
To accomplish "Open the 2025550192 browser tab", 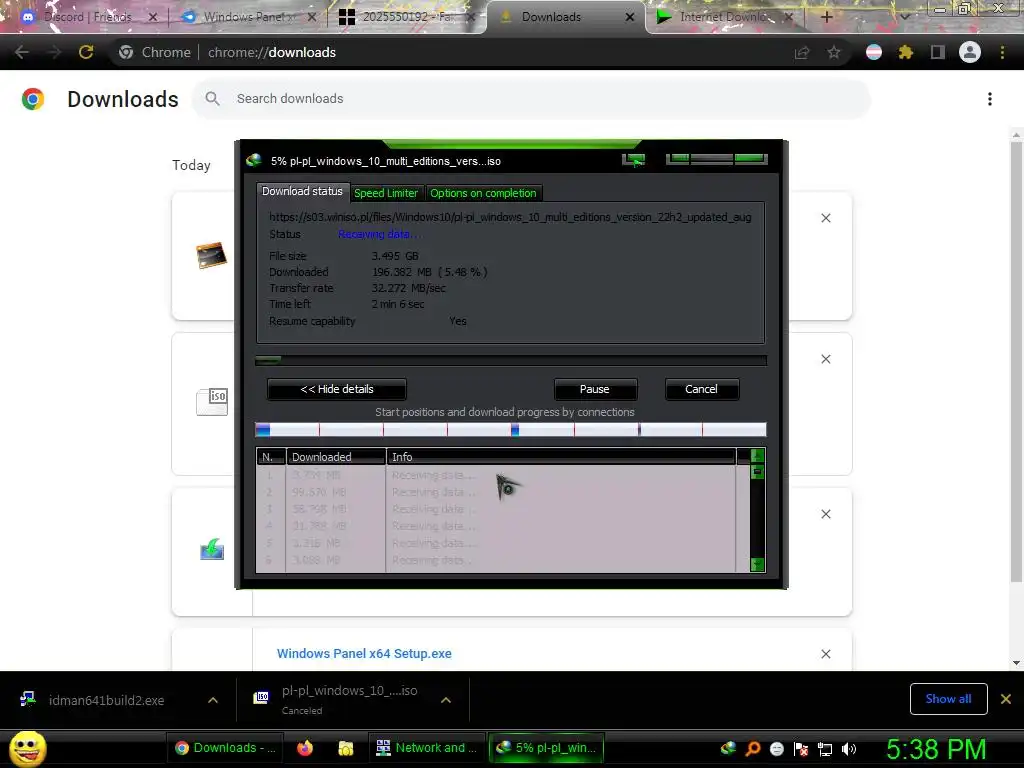I will click(408, 17).
